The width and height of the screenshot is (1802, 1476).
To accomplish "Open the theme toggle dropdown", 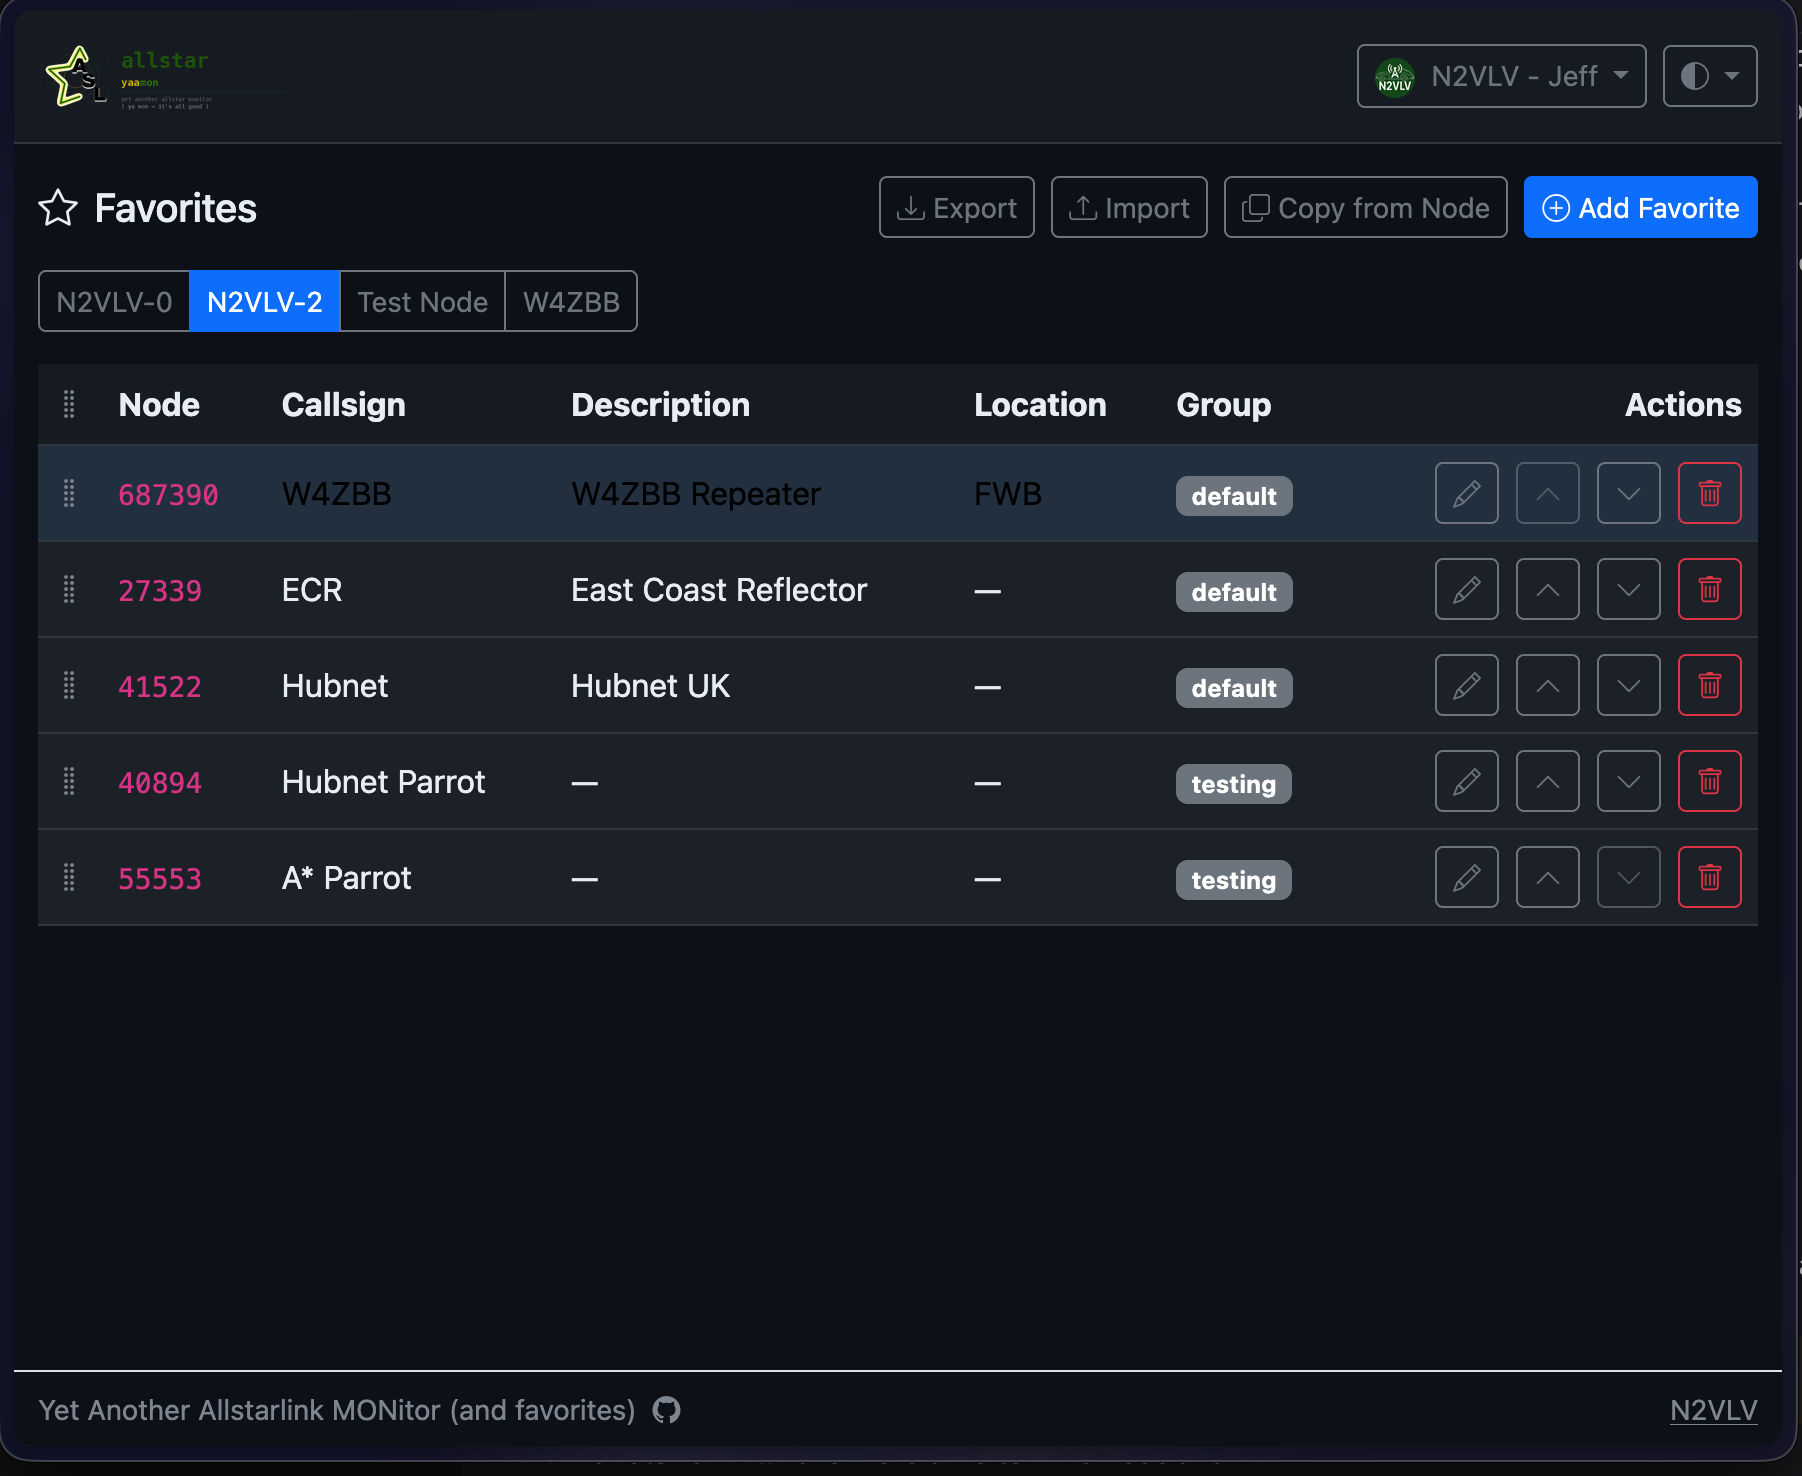I will 1709,76.
